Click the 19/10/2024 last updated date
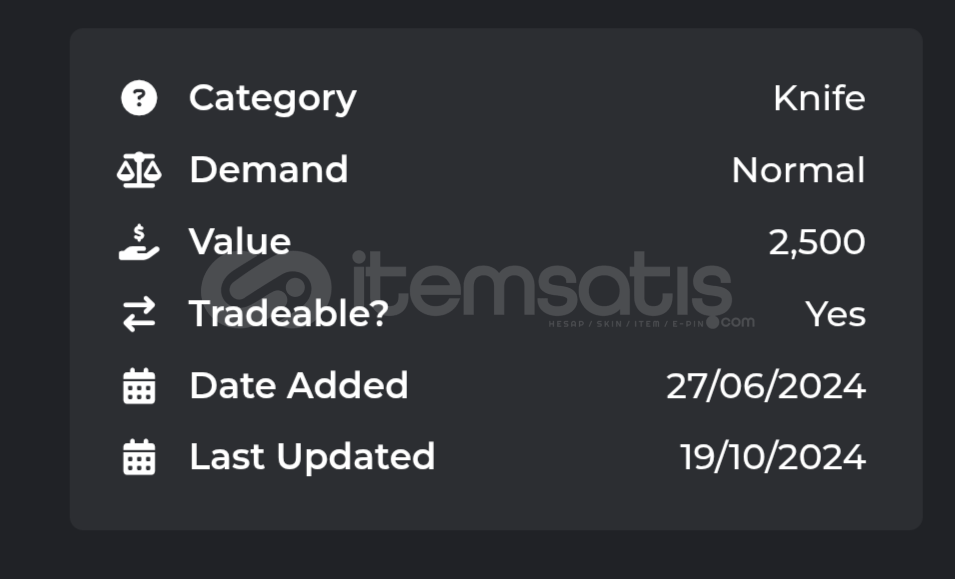955x579 pixels. pos(772,457)
